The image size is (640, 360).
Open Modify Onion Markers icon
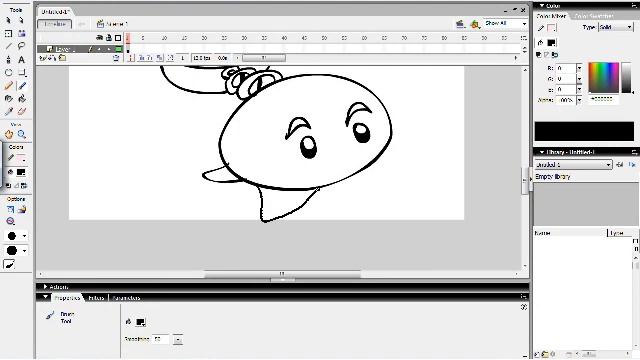point(171,58)
